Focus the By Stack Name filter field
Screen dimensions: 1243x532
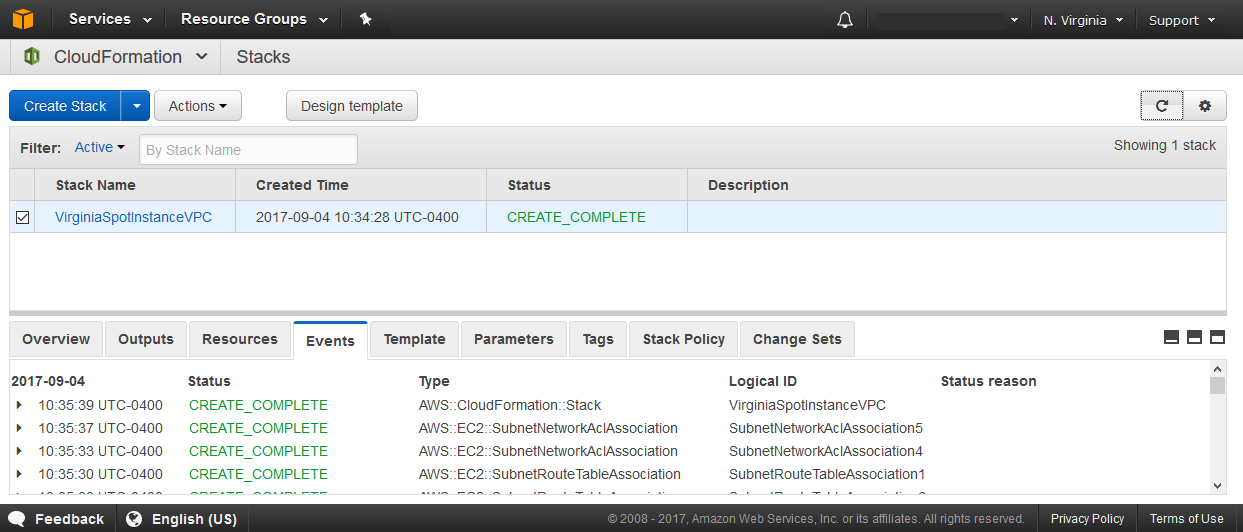(x=248, y=150)
